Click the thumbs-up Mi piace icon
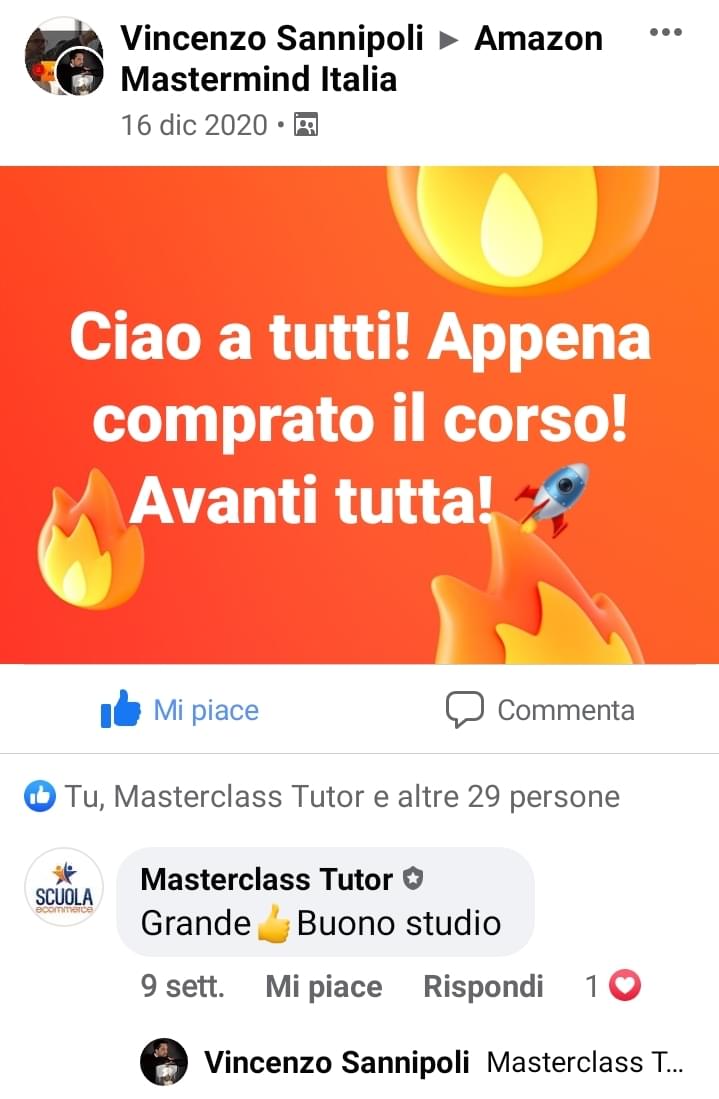Screen dimensions: 719x1099 click(x=121, y=709)
